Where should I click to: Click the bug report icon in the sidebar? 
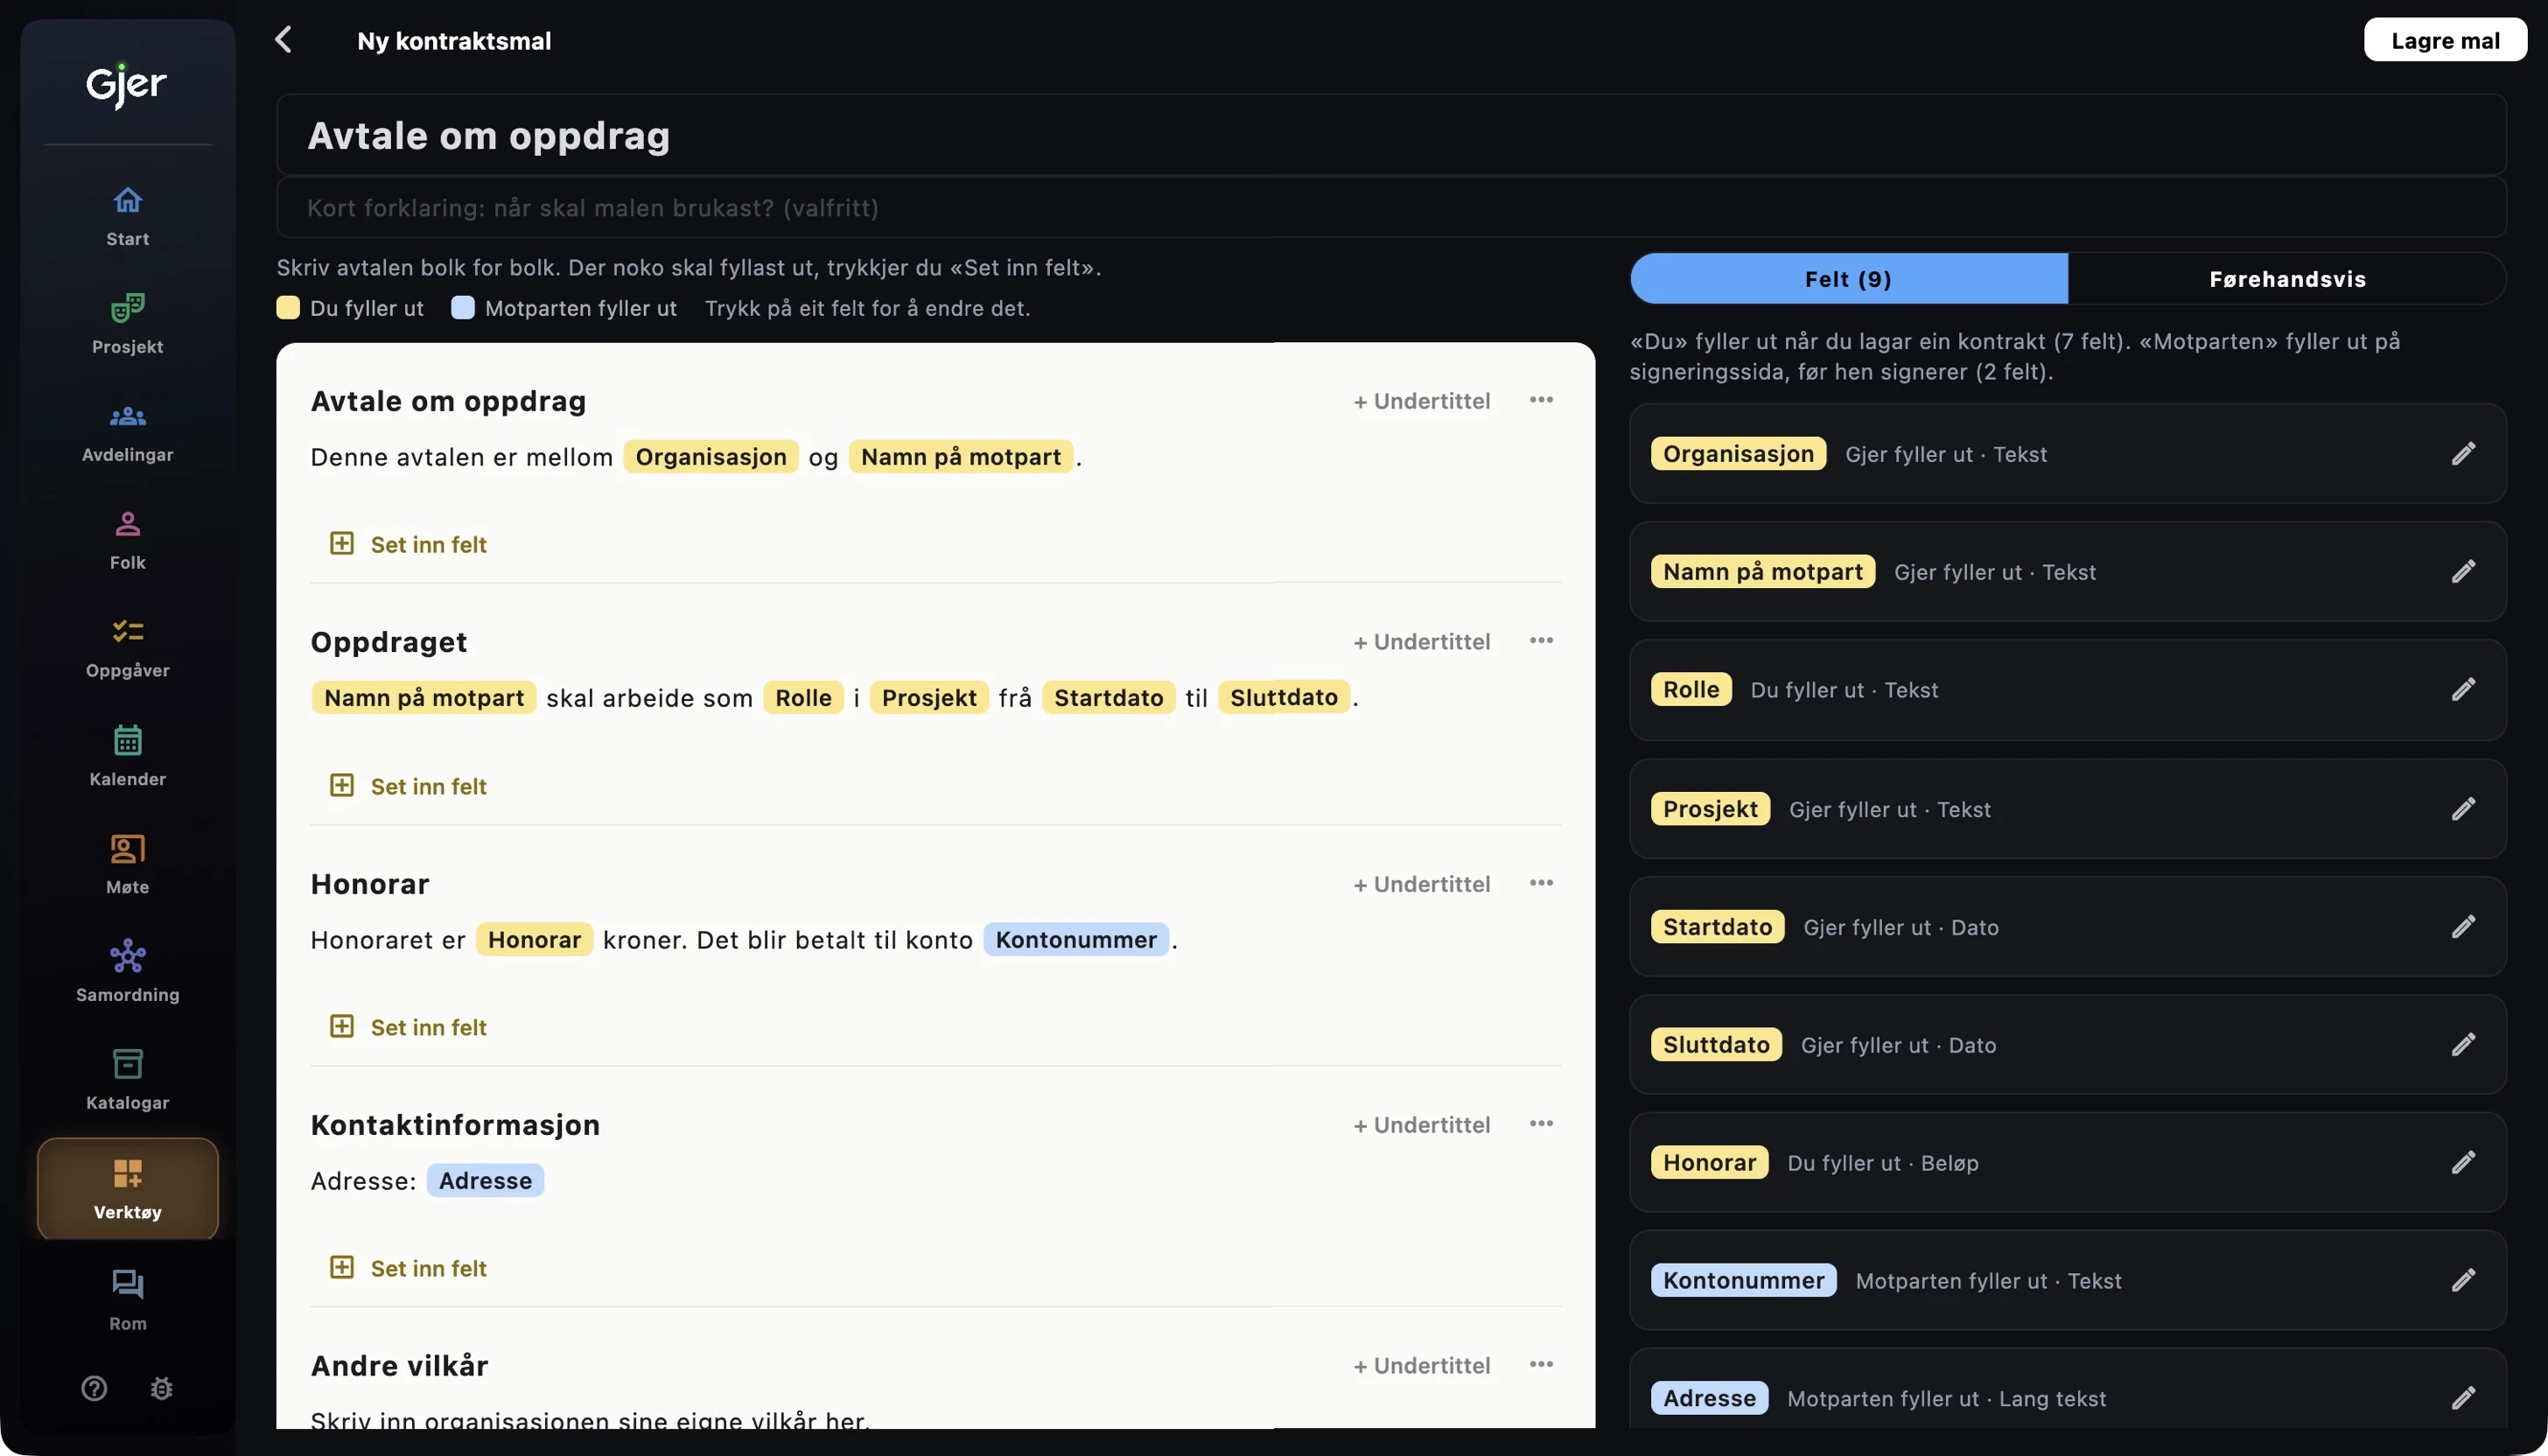pyautogui.click(x=161, y=1388)
